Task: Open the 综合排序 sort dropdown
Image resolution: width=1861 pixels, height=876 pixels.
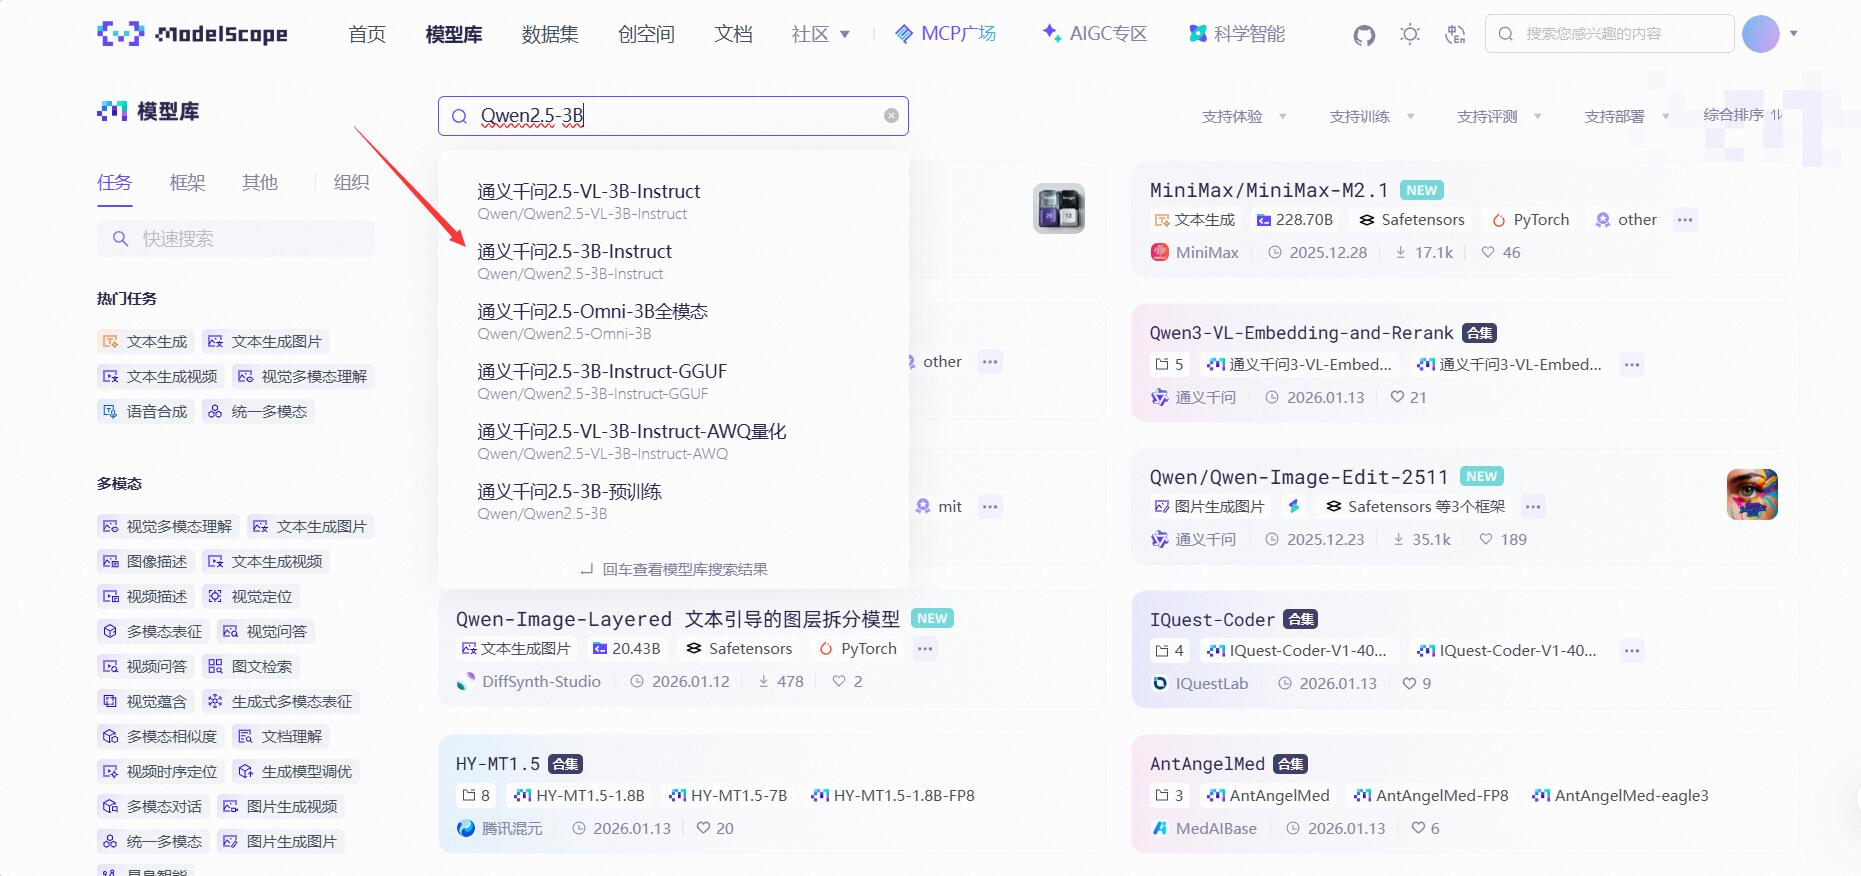Action: pyautogui.click(x=1742, y=115)
